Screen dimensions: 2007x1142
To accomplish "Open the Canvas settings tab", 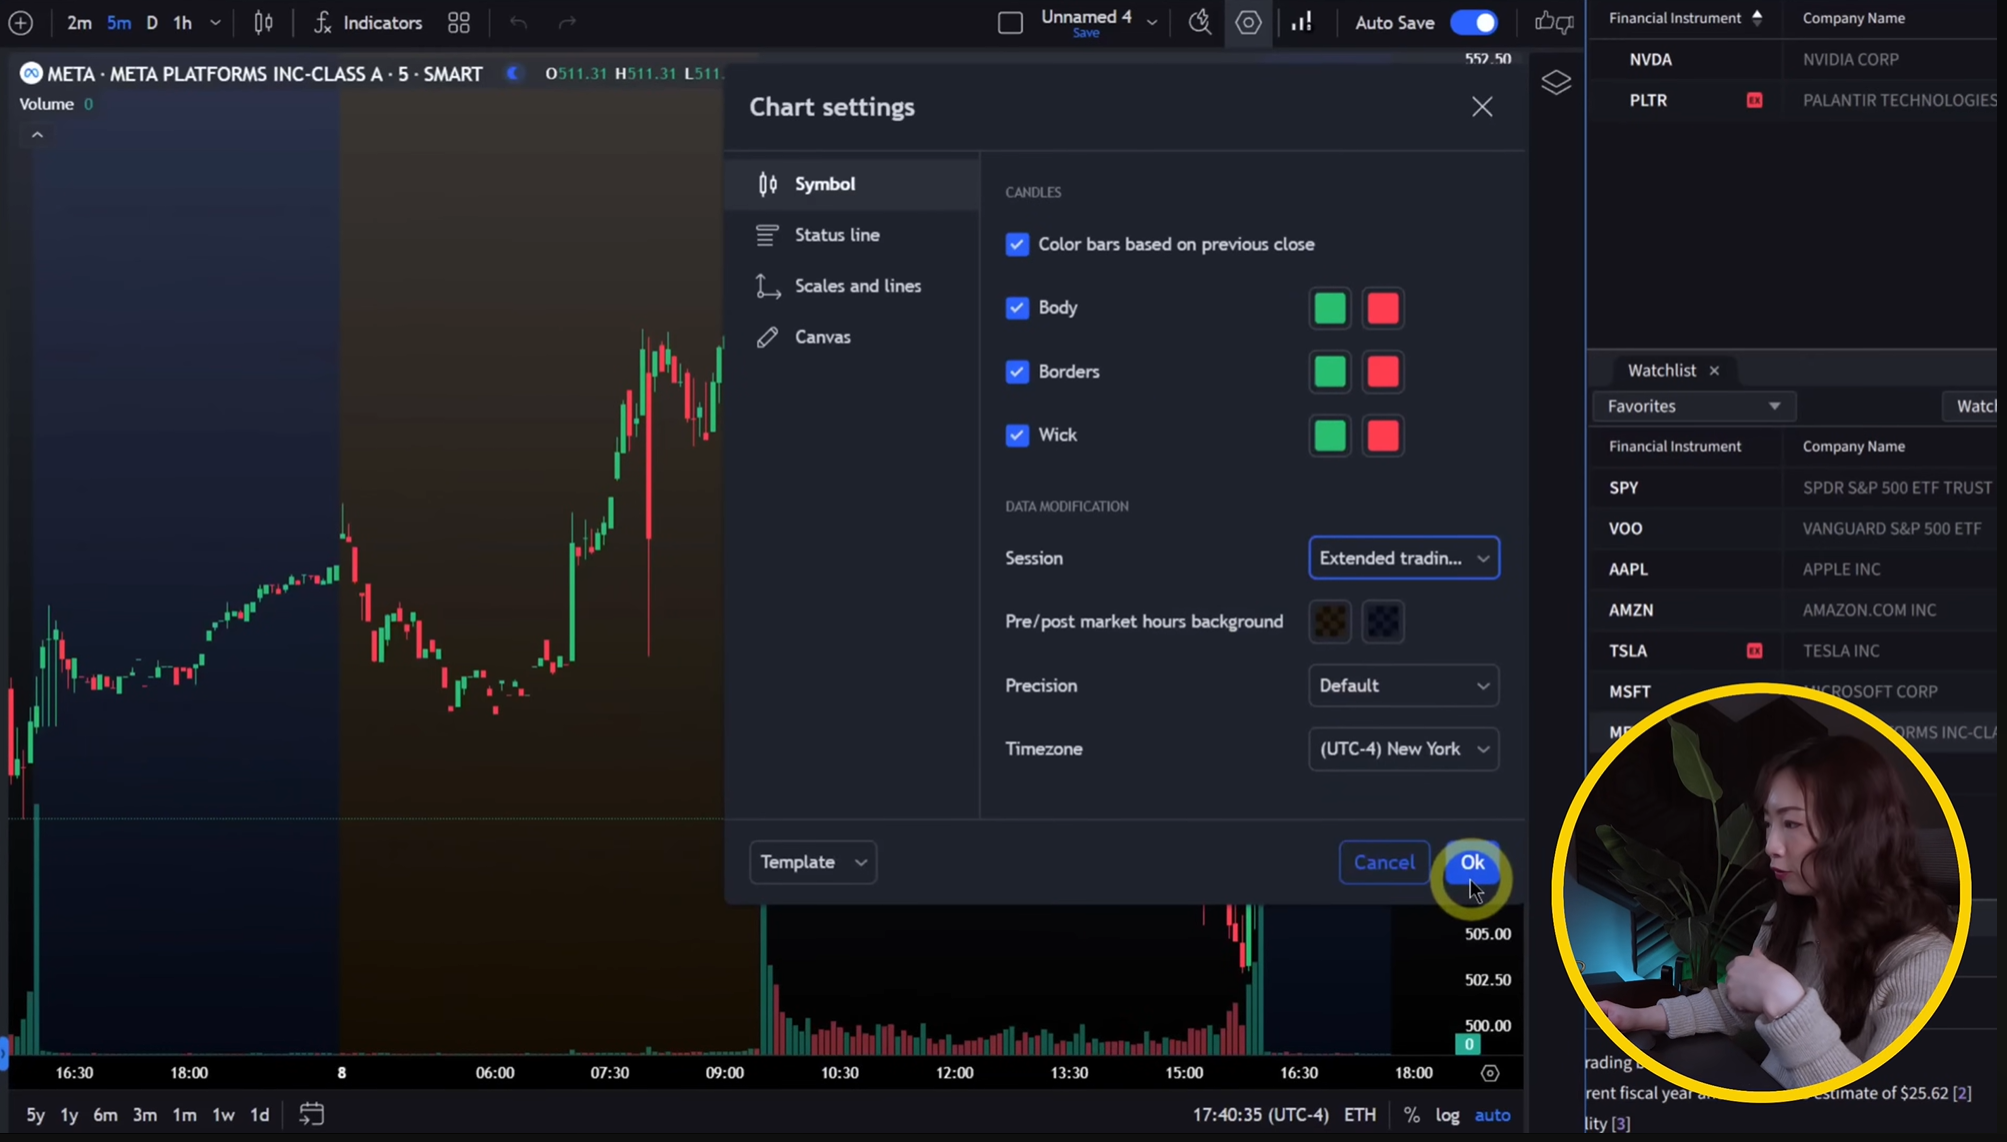I will coord(822,337).
